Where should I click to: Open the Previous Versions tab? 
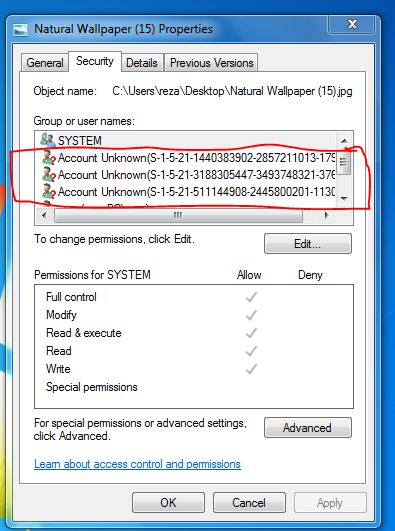tap(211, 63)
